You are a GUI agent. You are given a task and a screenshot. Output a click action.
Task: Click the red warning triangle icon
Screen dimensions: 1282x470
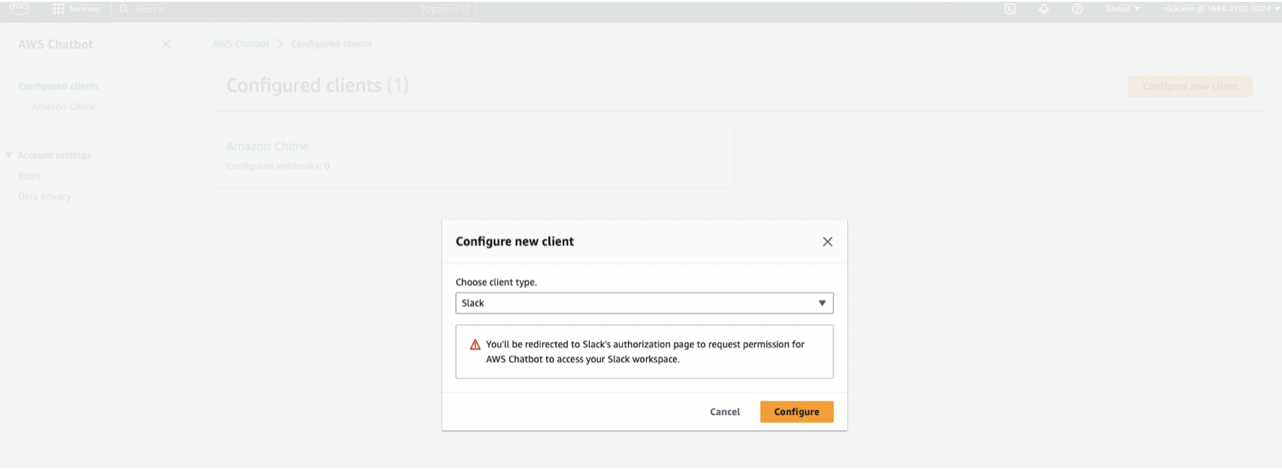point(475,345)
